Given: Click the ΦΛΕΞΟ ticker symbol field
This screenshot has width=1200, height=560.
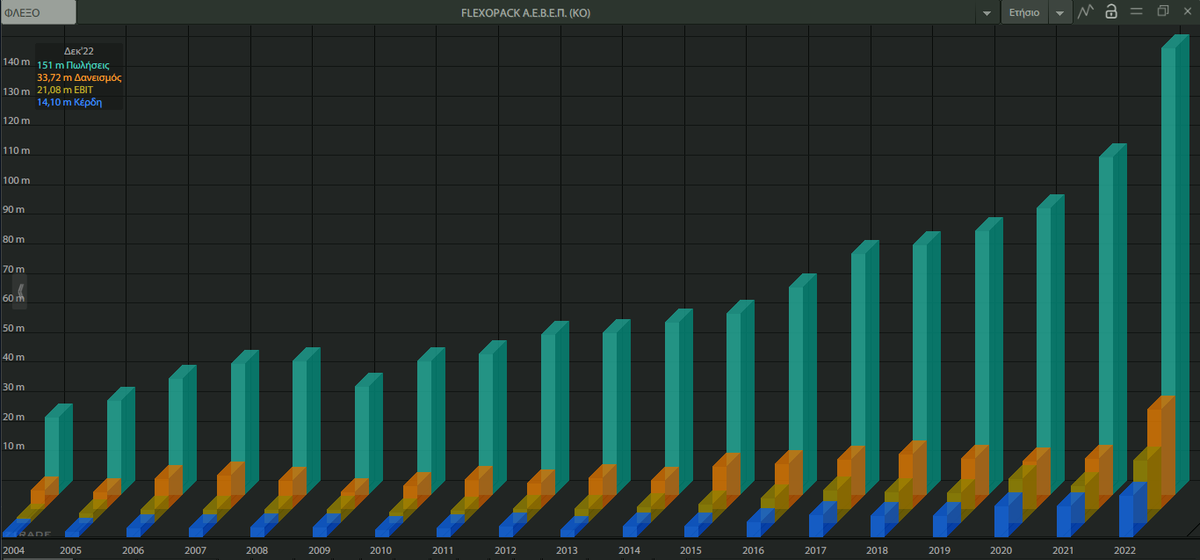Looking at the screenshot, I should (38, 13).
